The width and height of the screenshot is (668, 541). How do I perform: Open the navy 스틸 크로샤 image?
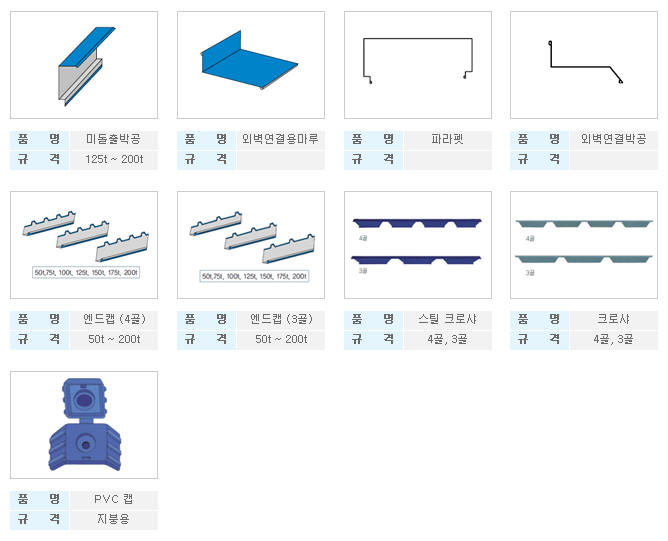[x=418, y=245]
